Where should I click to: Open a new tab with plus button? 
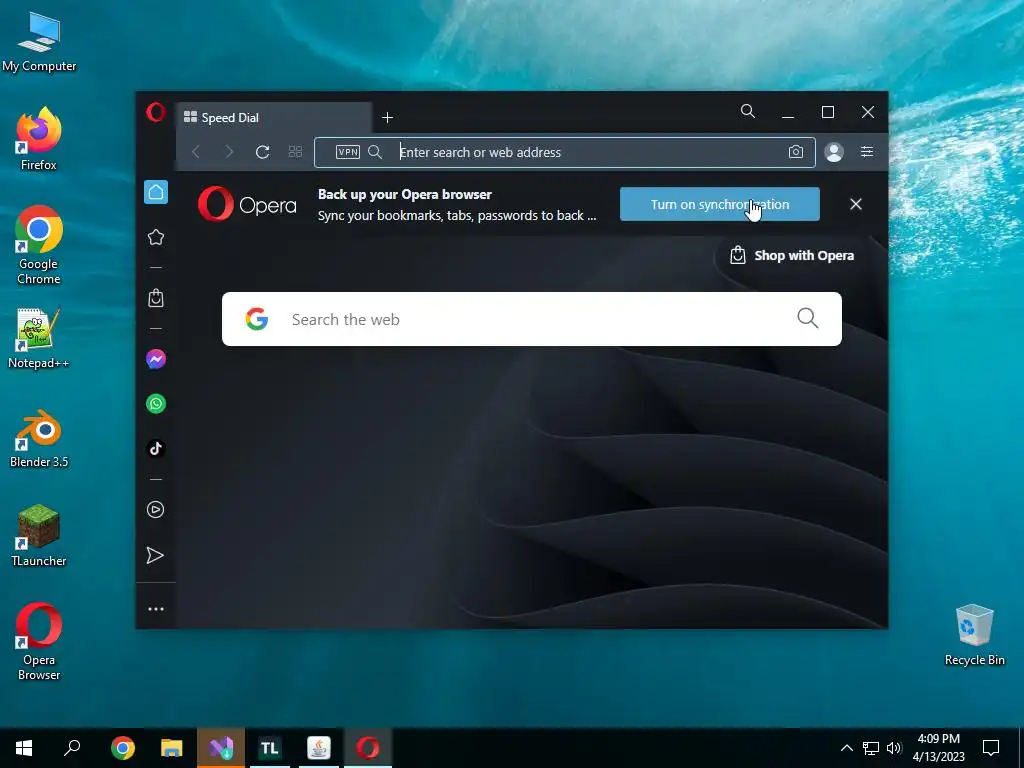387,118
